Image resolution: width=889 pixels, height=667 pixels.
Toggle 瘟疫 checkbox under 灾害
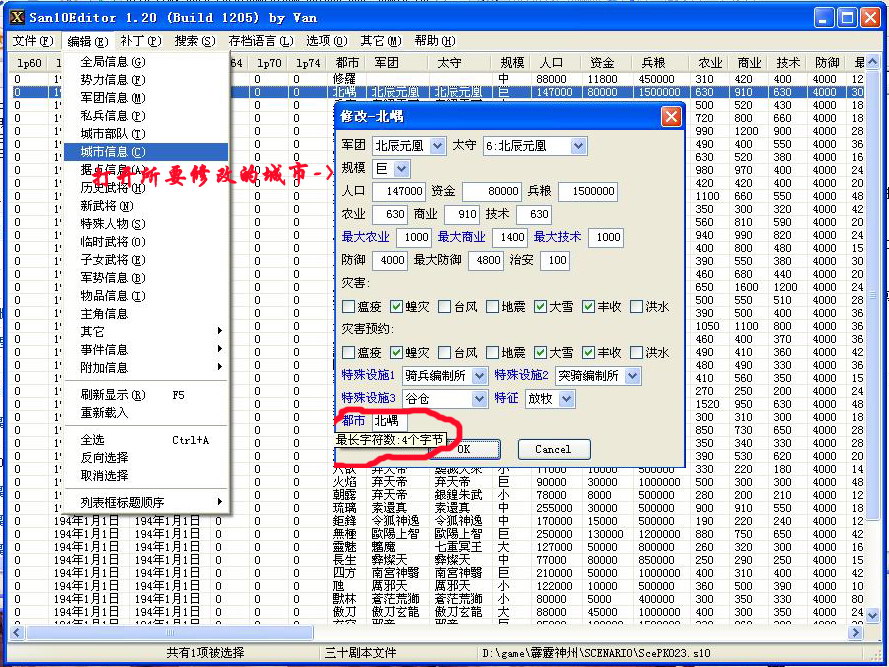[x=348, y=306]
